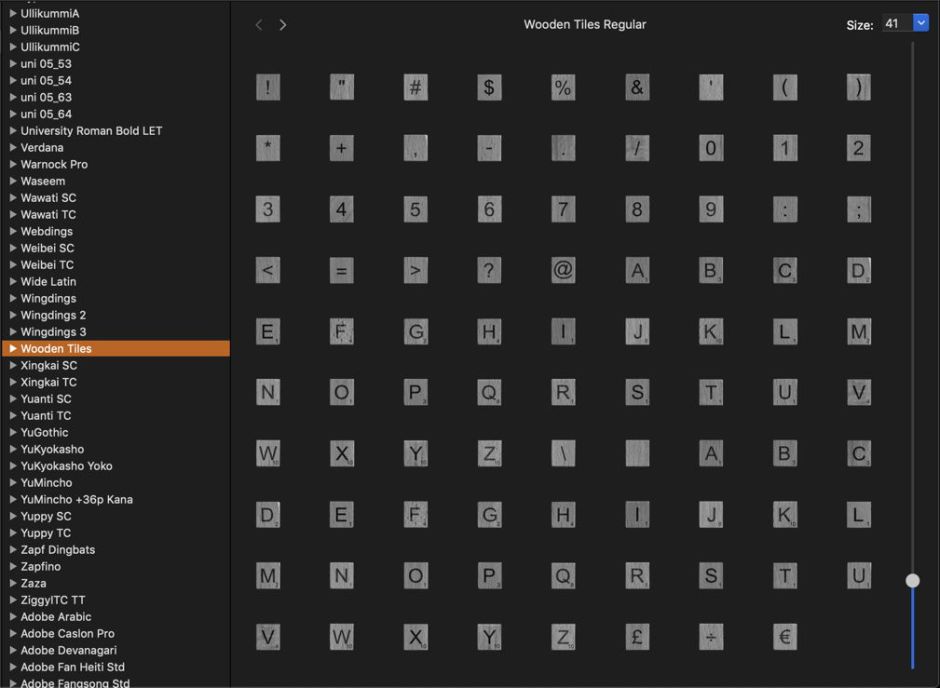Click the next font forward arrow
Screen dimensions: 940x688
283,25
